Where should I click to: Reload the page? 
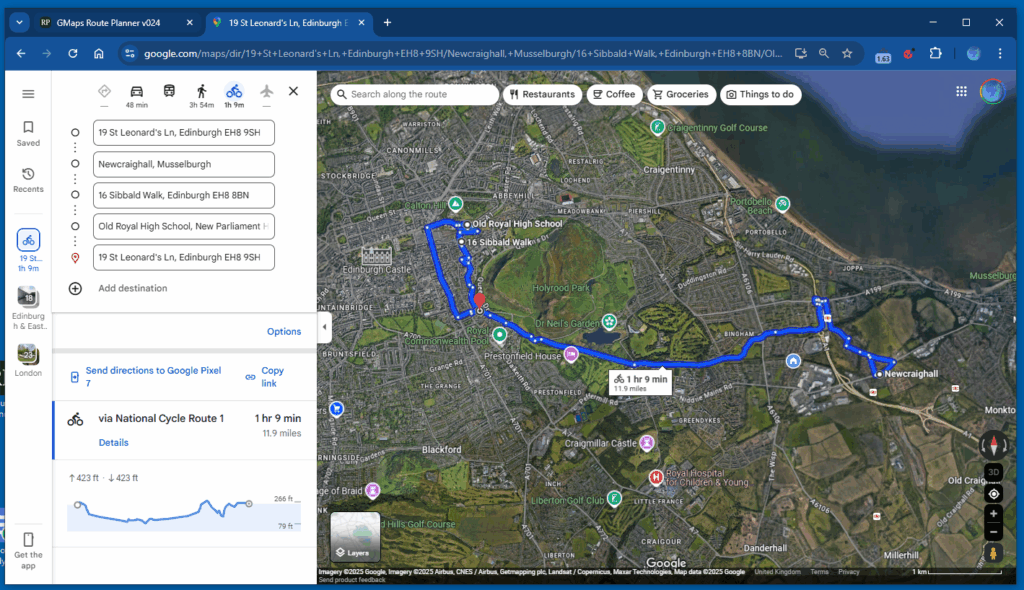point(72,54)
